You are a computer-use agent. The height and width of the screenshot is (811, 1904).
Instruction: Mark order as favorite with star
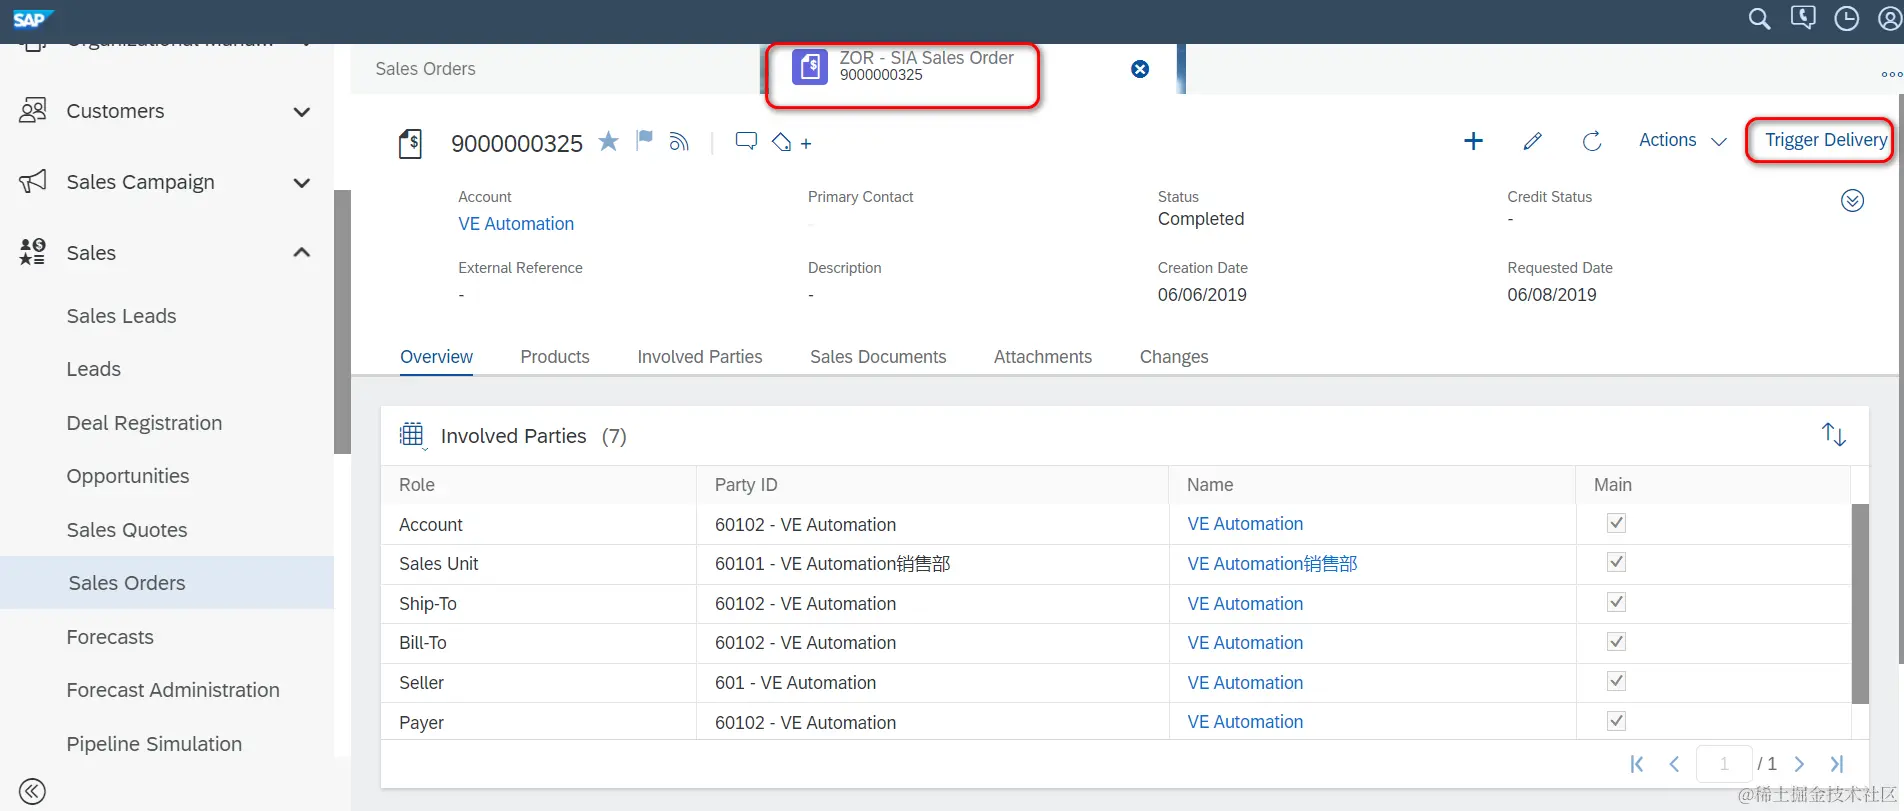click(x=608, y=141)
